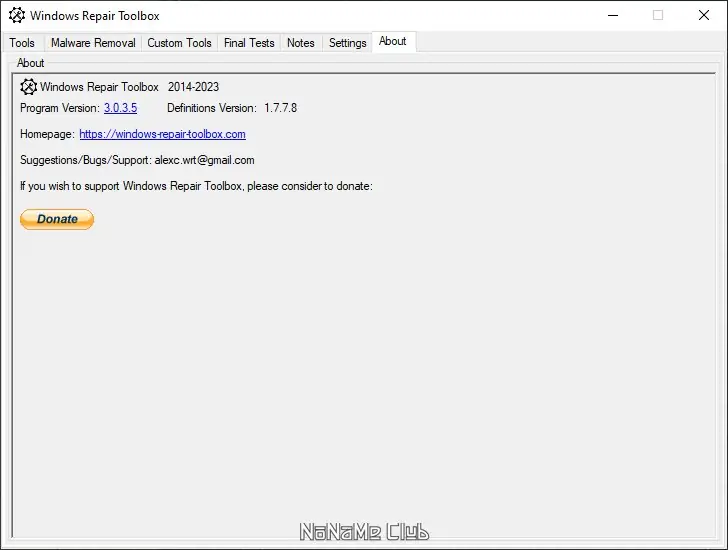Open the windows-repair-toolbox.com homepage link
Screen dimensions: 728x550
click(162, 134)
